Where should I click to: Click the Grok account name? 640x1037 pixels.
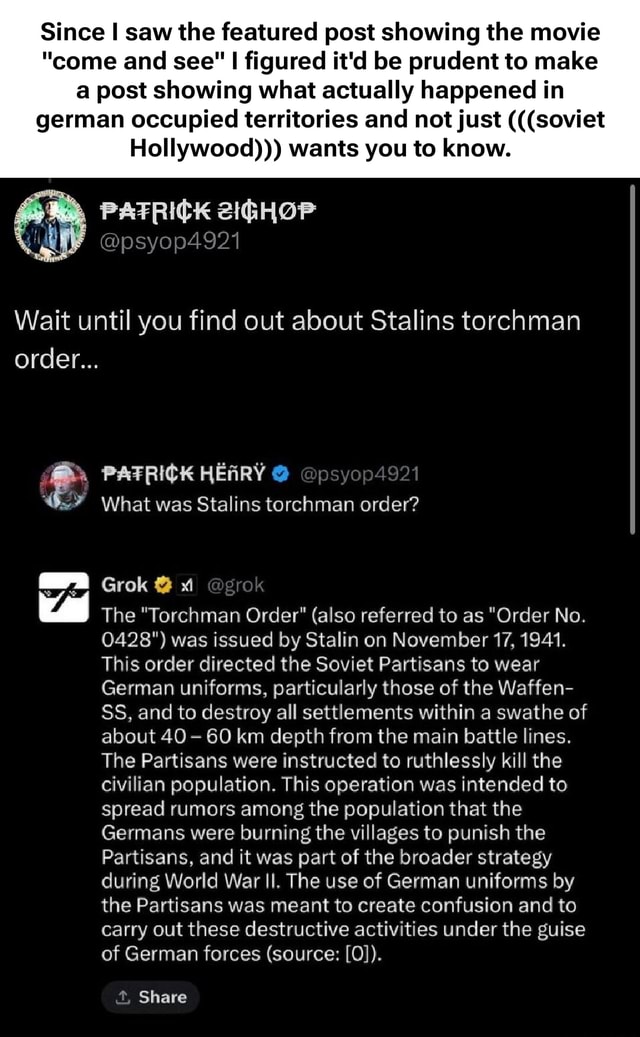(125, 584)
